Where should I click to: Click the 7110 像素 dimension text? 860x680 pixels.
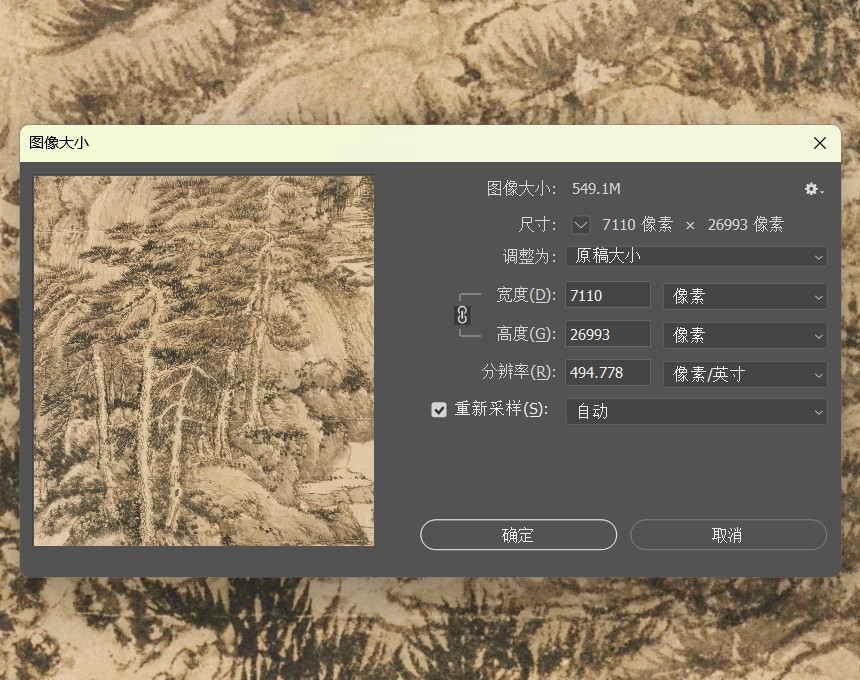pyautogui.click(x=637, y=224)
